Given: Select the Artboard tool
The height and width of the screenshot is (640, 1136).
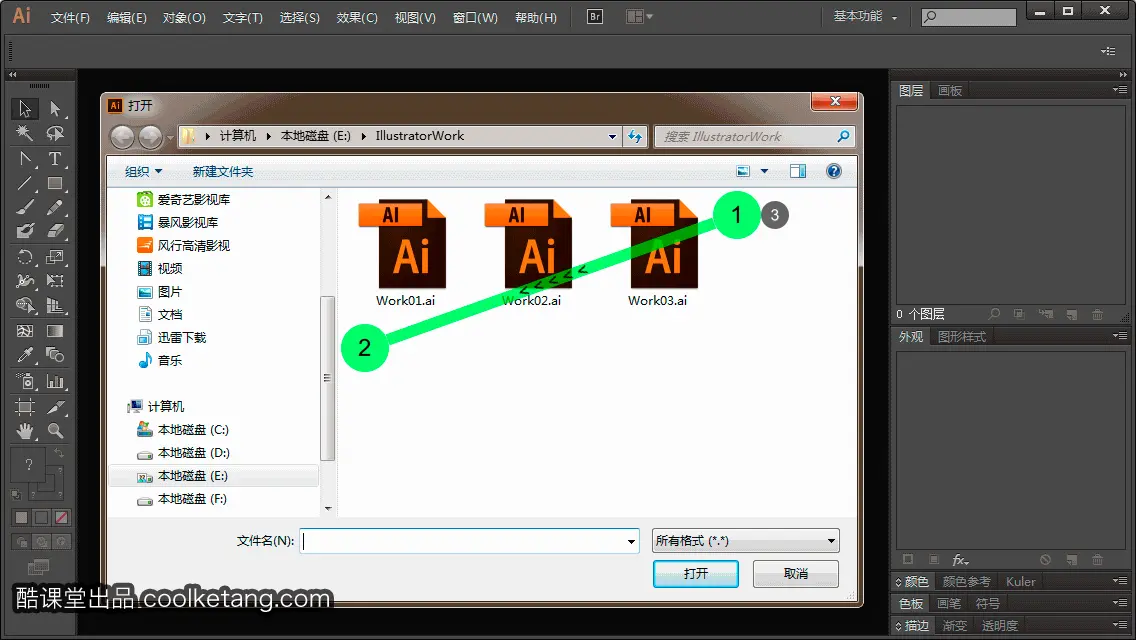Looking at the screenshot, I should [25, 407].
